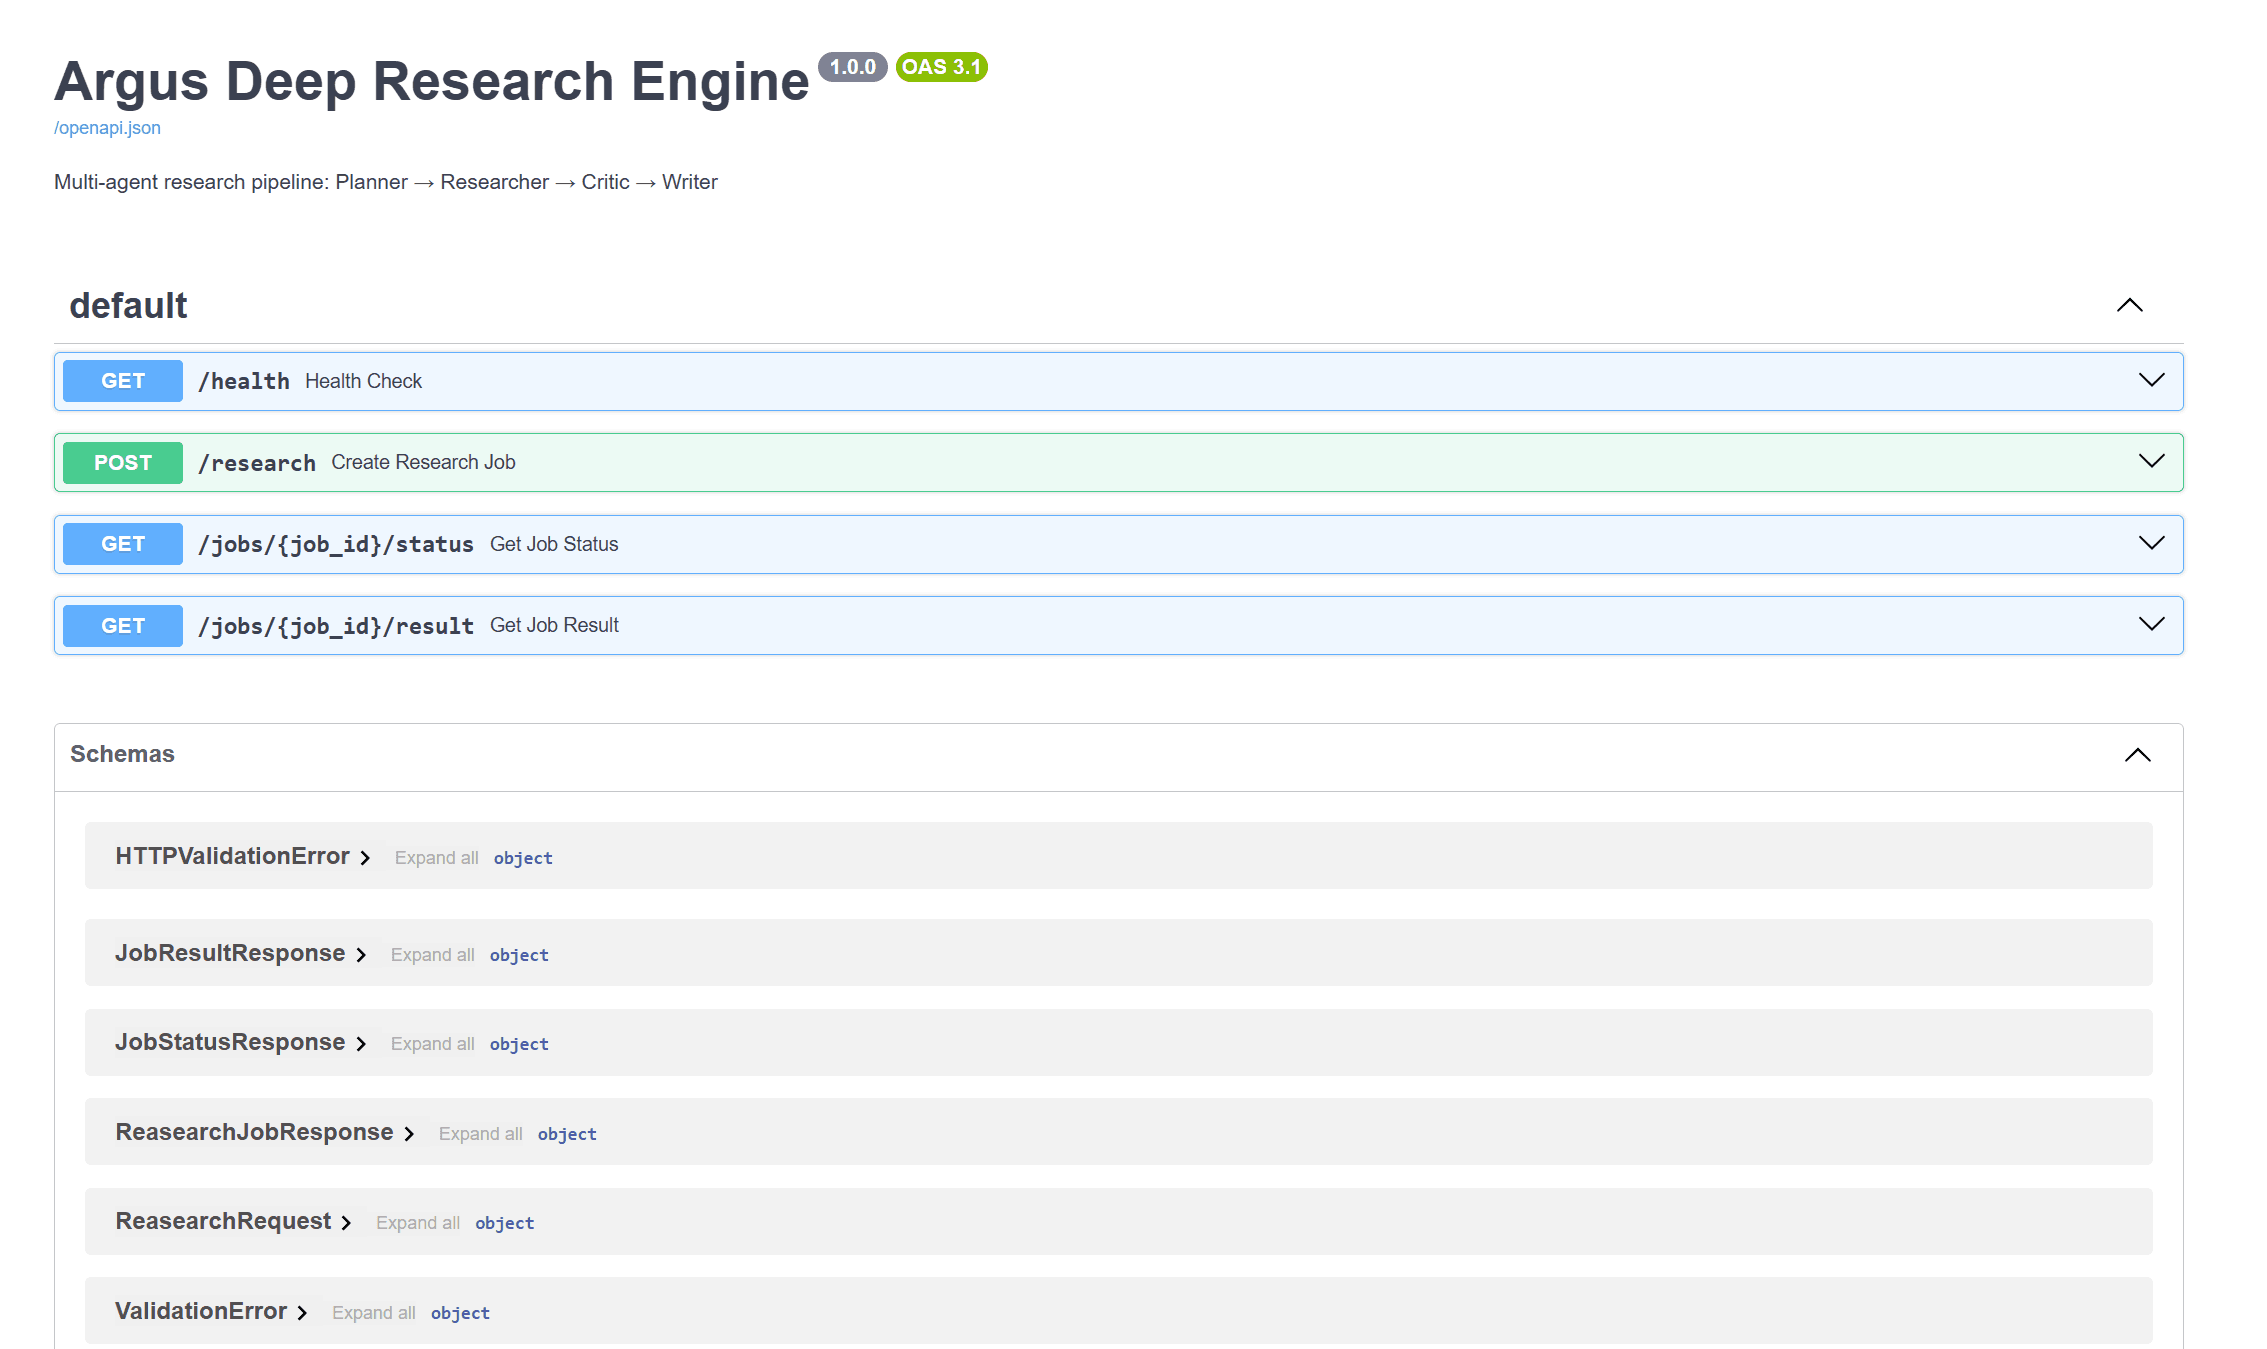This screenshot has height=1349, width=2267.
Task: Expand the Create Research Job endpoint chevron
Action: 2150,461
